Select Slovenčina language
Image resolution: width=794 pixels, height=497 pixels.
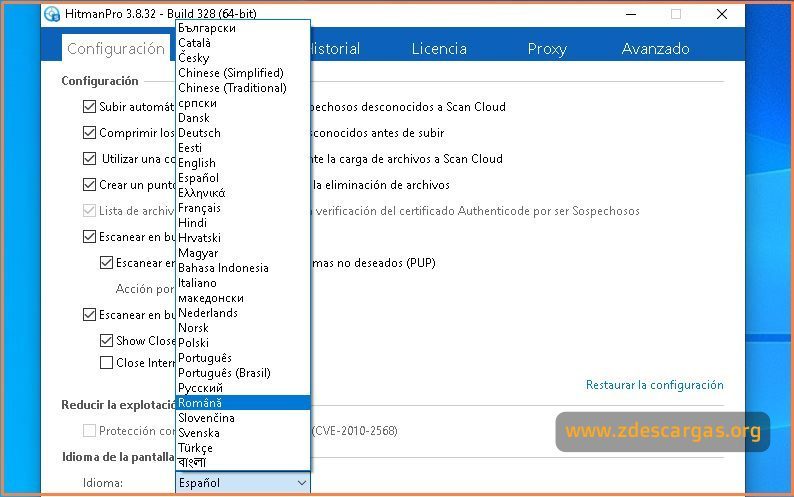pyautogui.click(x=243, y=418)
